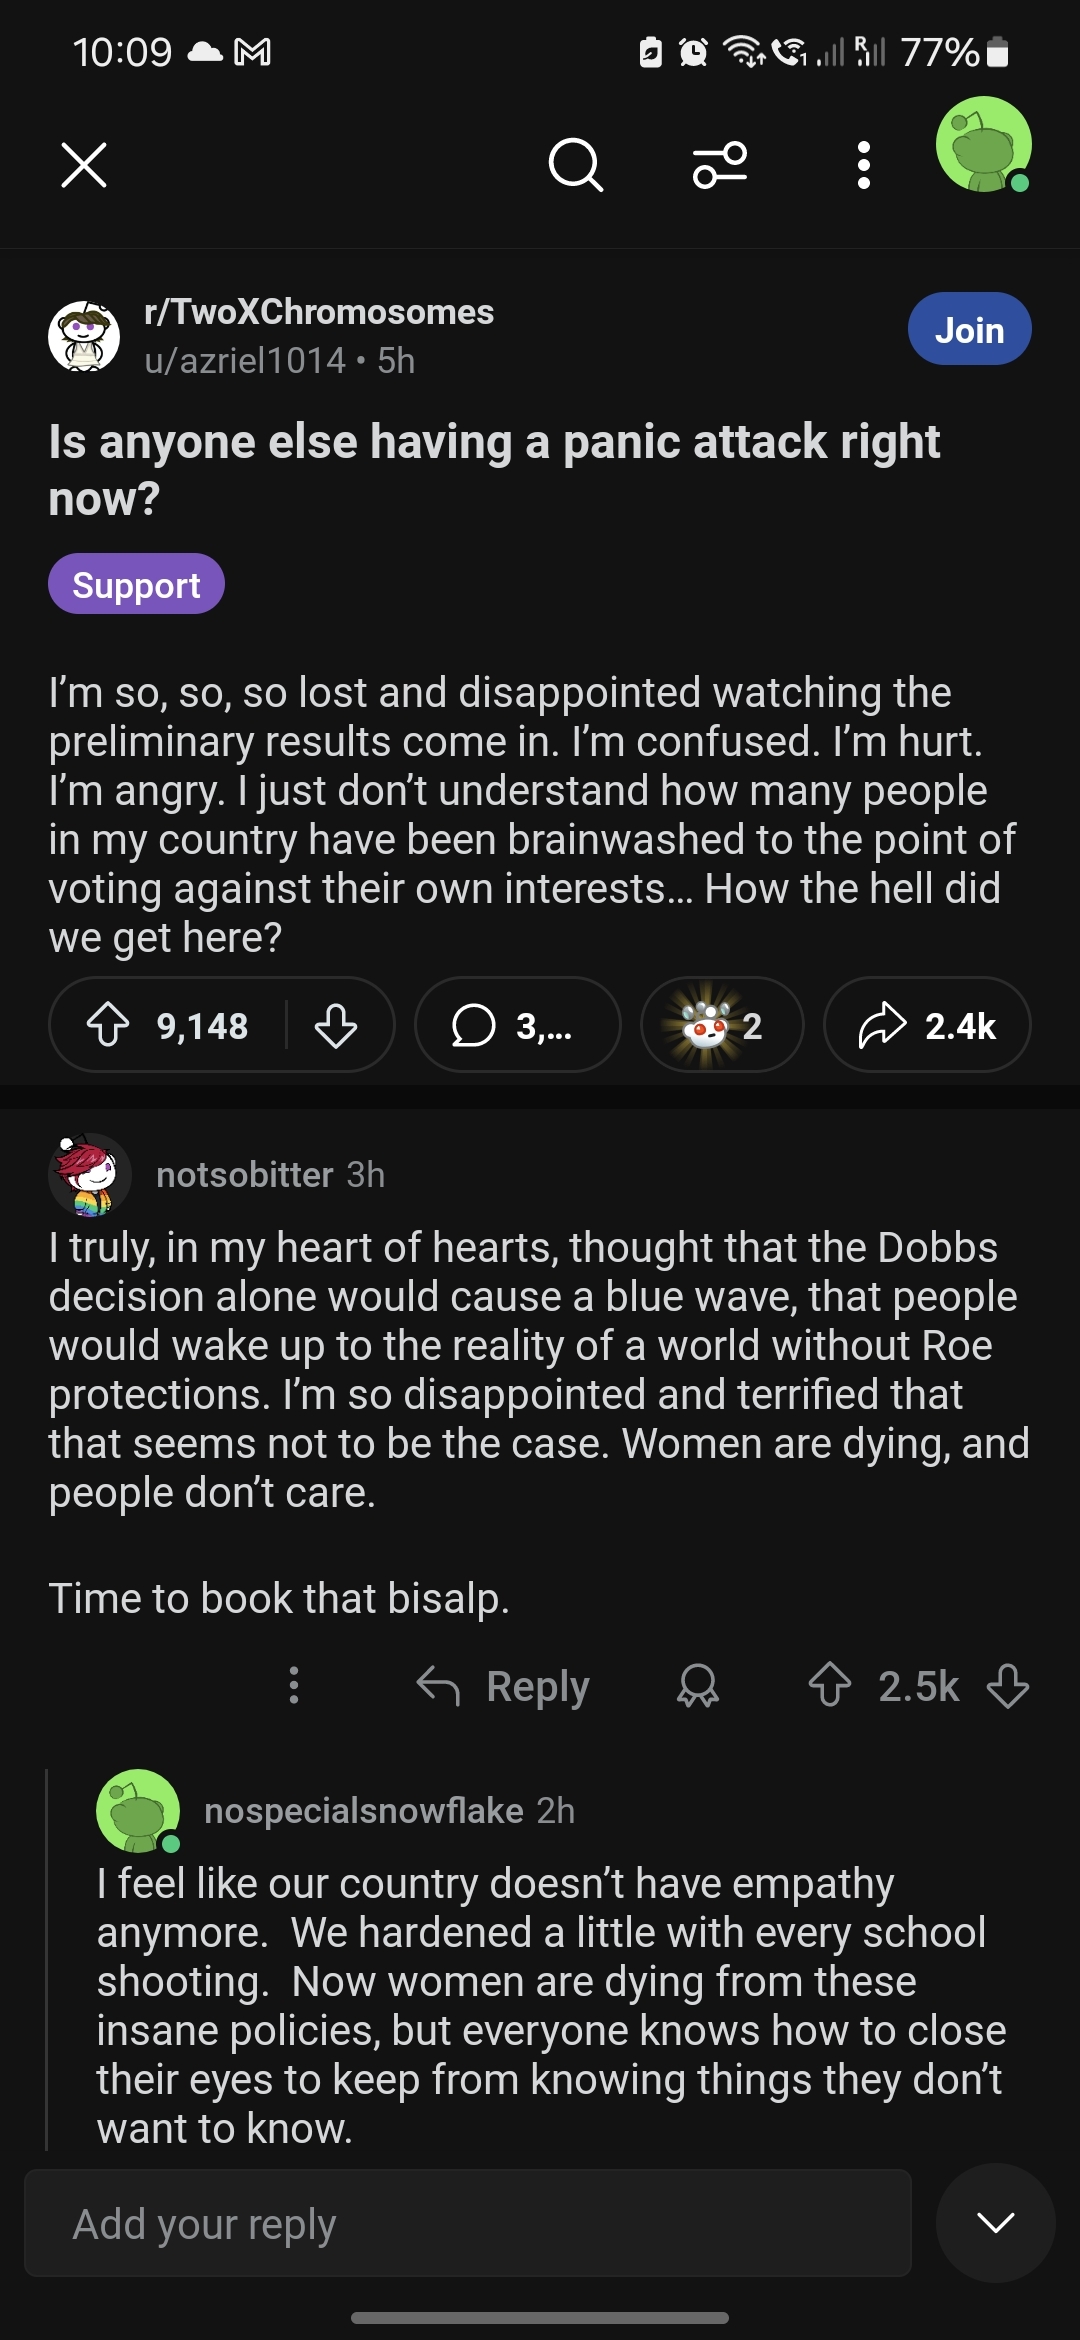Screen dimensions: 1080x2340
Task: Open the post comments bubble
Action: pos(516,1025)
